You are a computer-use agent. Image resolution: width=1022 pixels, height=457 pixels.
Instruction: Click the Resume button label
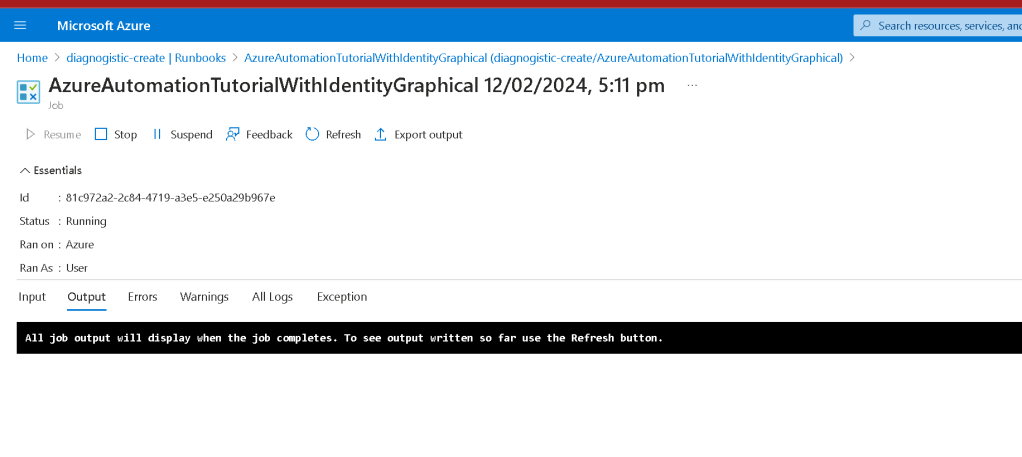(62, 135)
